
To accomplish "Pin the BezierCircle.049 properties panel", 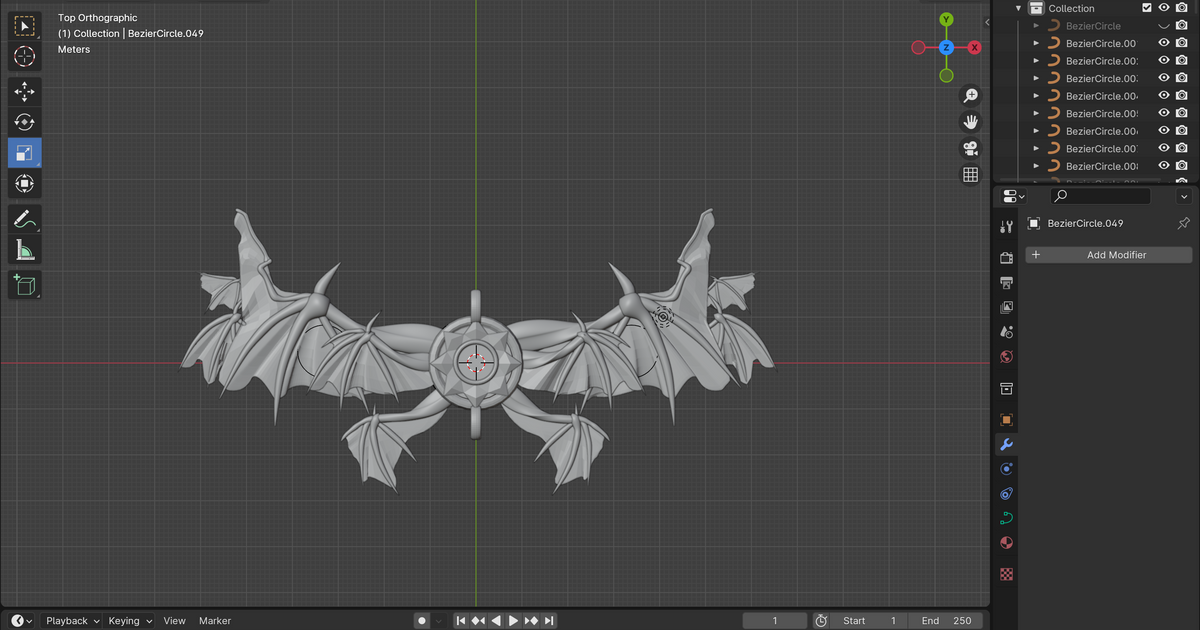I will [x=1183, y=224].
